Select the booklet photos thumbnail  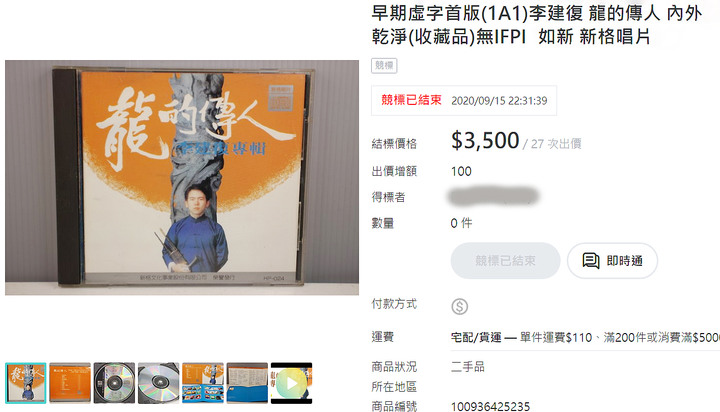coord(203,383)
